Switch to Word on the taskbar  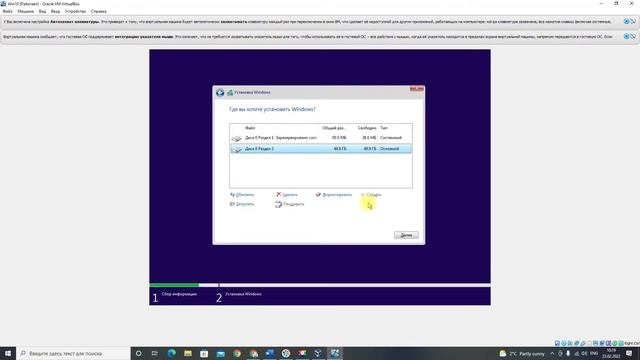coord(269,353)
